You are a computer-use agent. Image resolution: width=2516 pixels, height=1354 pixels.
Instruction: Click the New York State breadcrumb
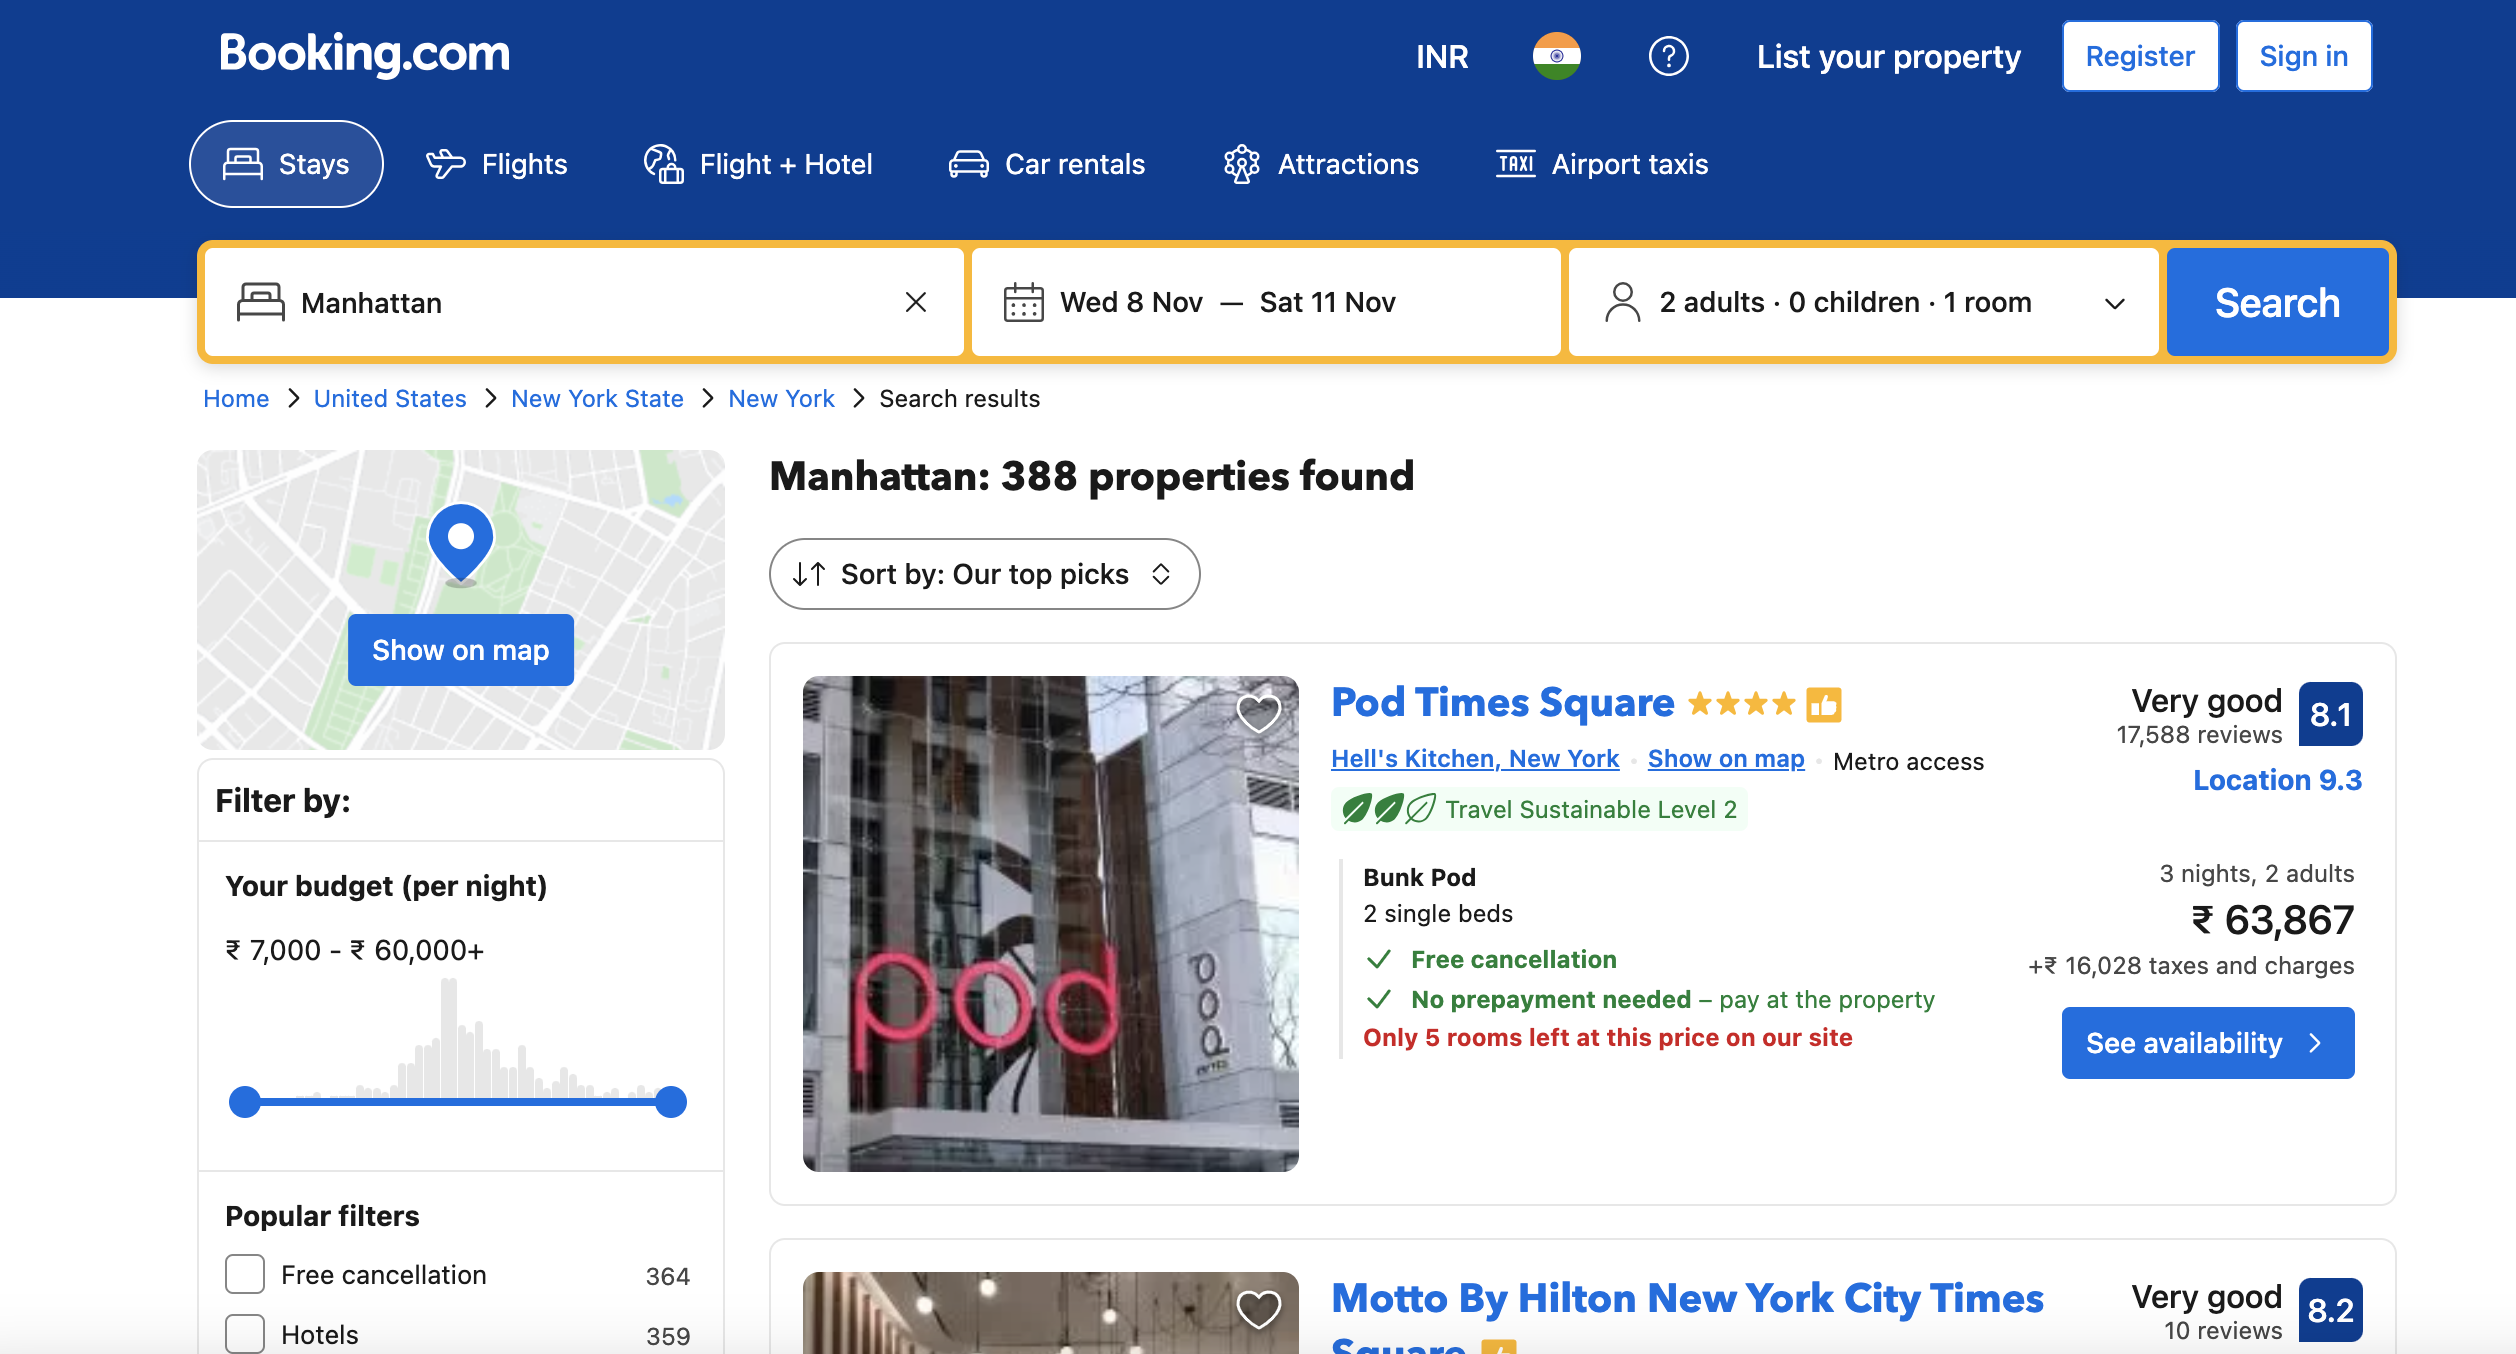tap(597, 398)
